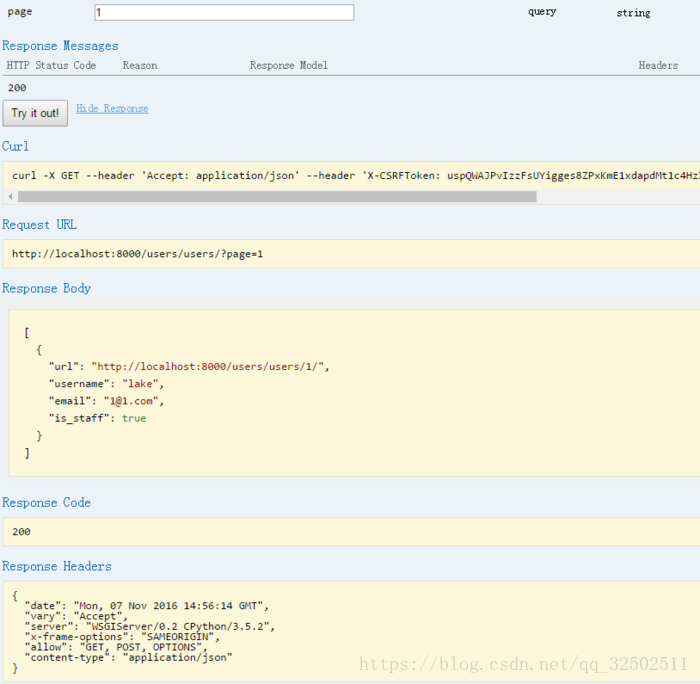This screenshot has width=700, height=684.
Task: Click the page parameter input field
Action: 224,12
